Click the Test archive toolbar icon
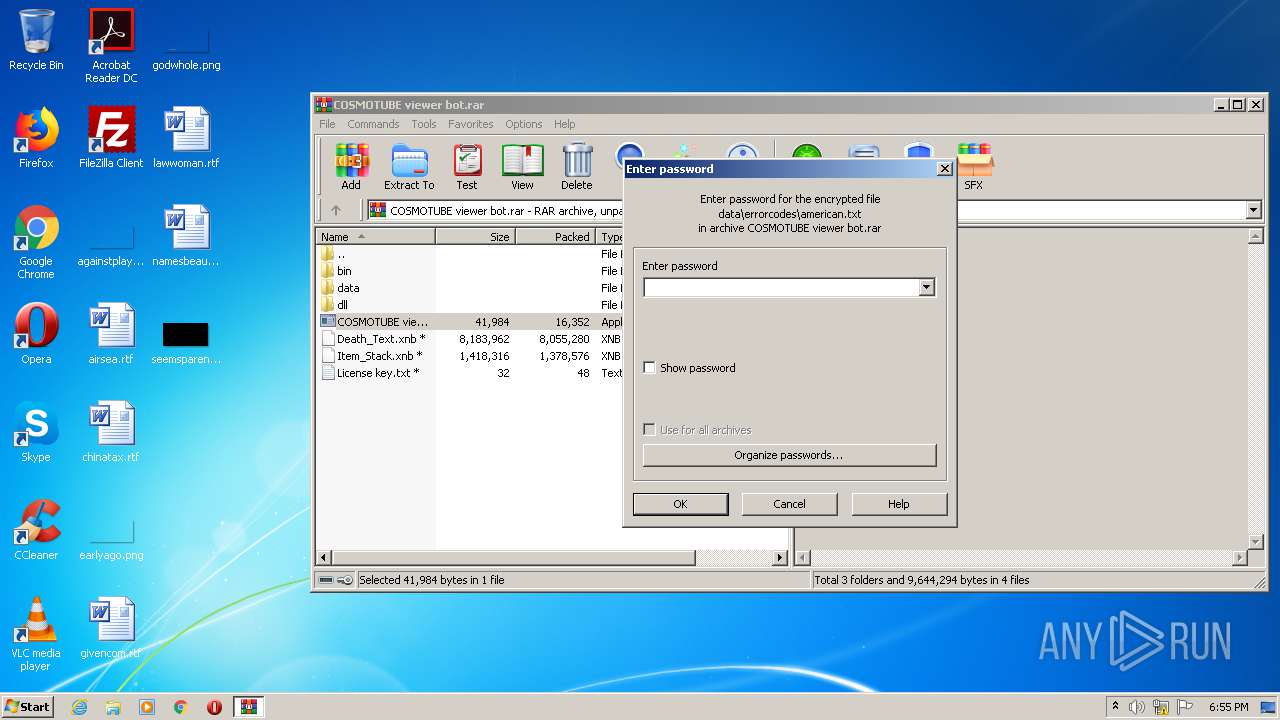Viewport: 1280px width, 720px height. pyautogui.click(x=467, y=166)
